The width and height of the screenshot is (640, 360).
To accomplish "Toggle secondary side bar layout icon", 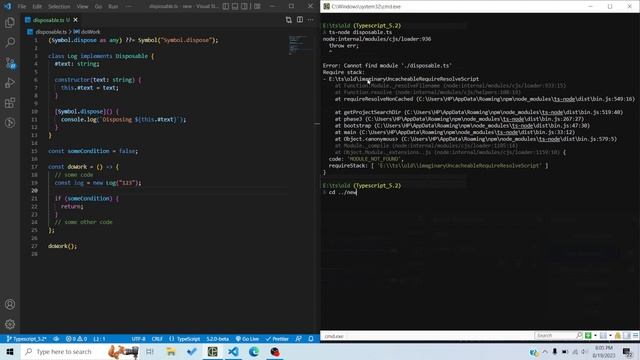I will (244, 7).
